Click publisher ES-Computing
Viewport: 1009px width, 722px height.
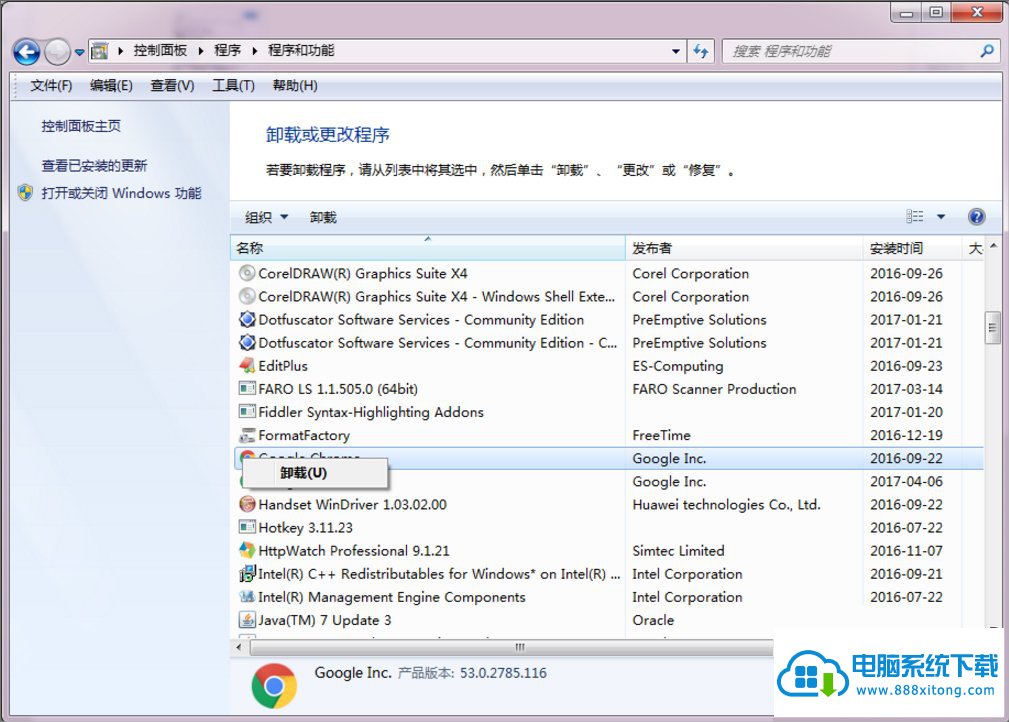tap(678, 366)
